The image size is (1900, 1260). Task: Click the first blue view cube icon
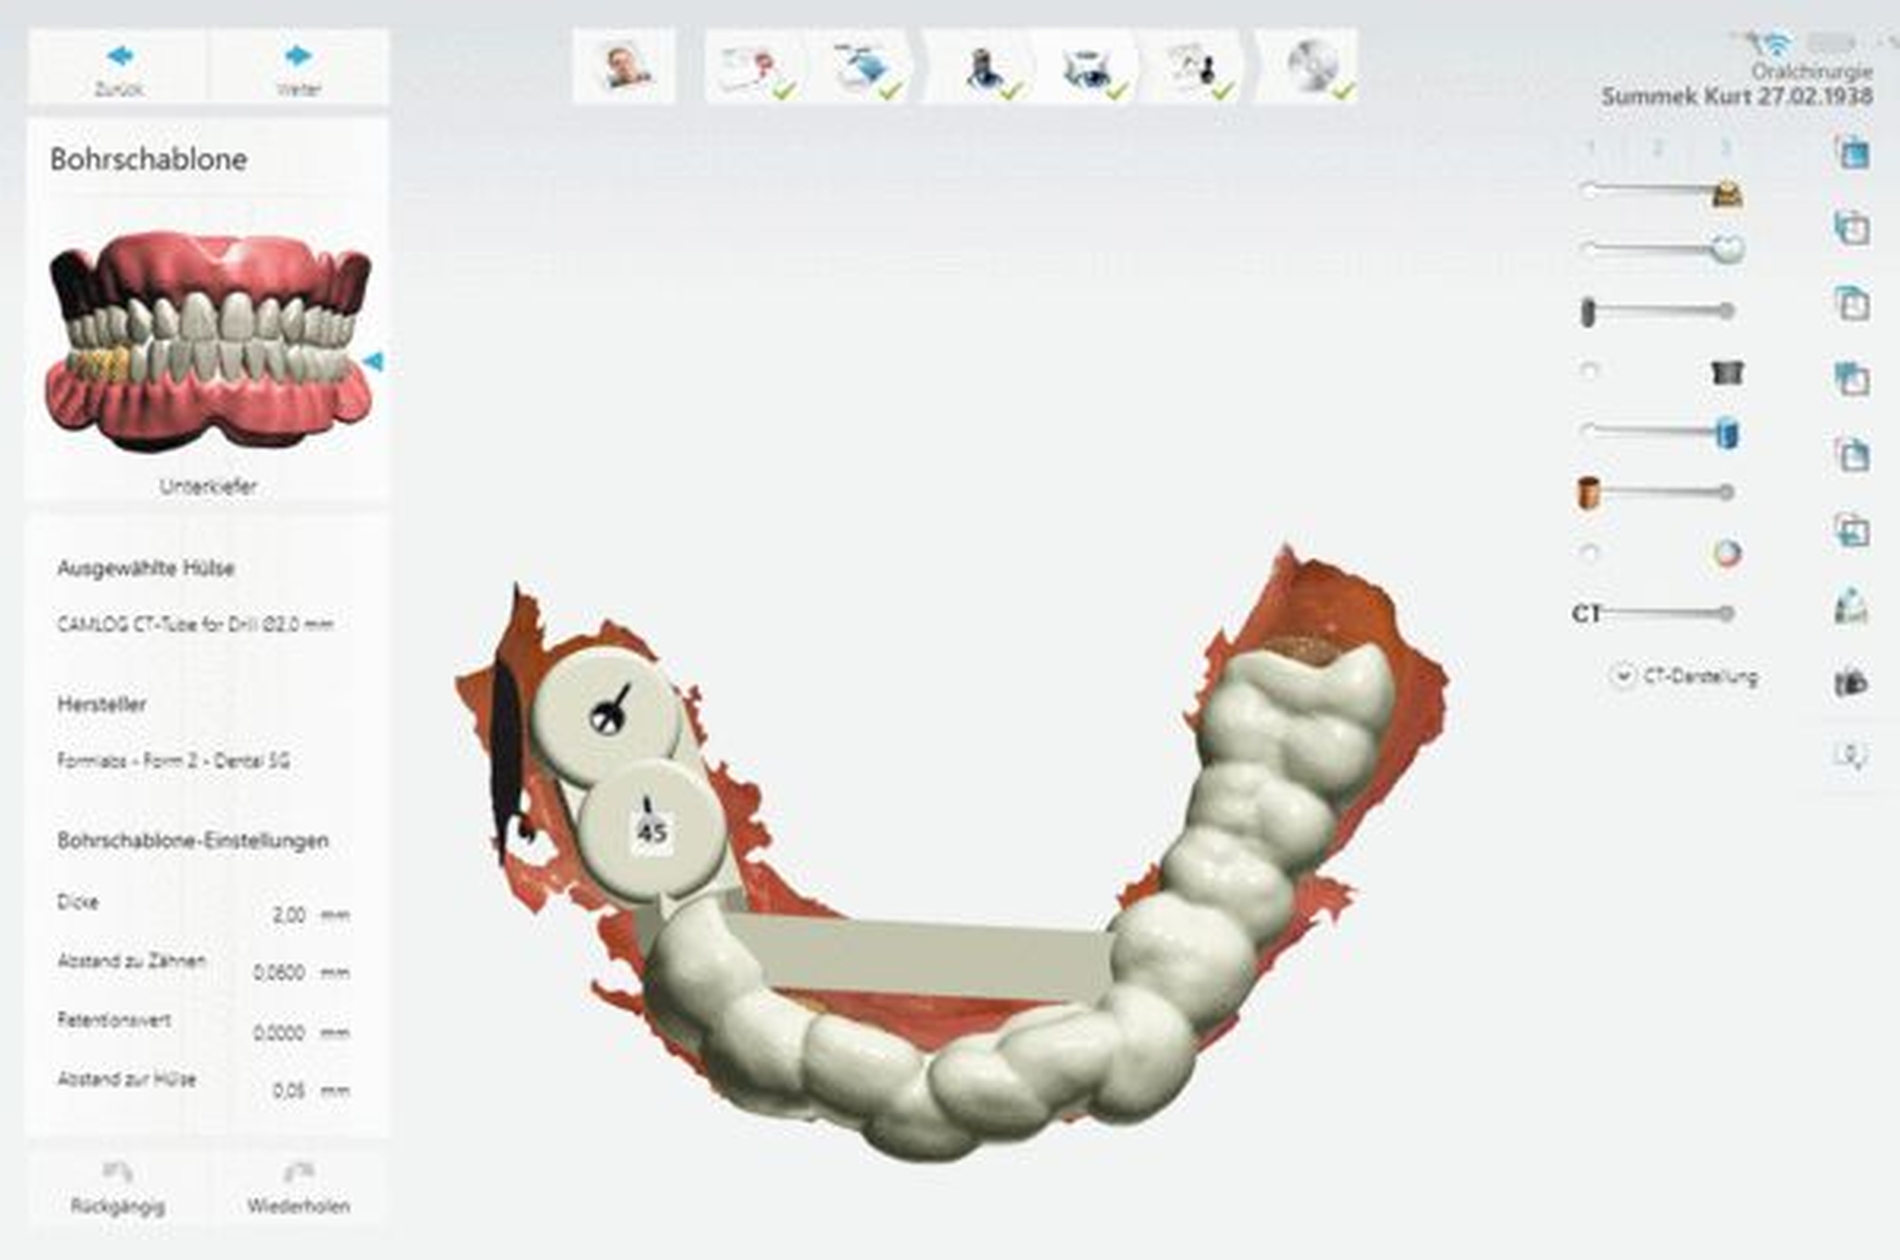1851,153
